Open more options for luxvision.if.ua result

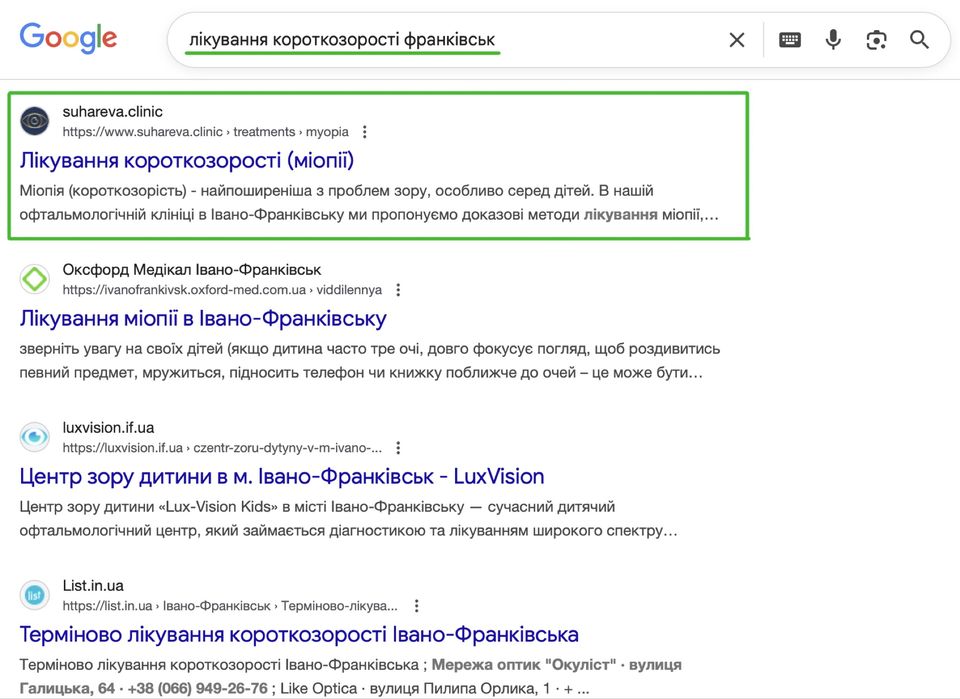pos(398,447)
